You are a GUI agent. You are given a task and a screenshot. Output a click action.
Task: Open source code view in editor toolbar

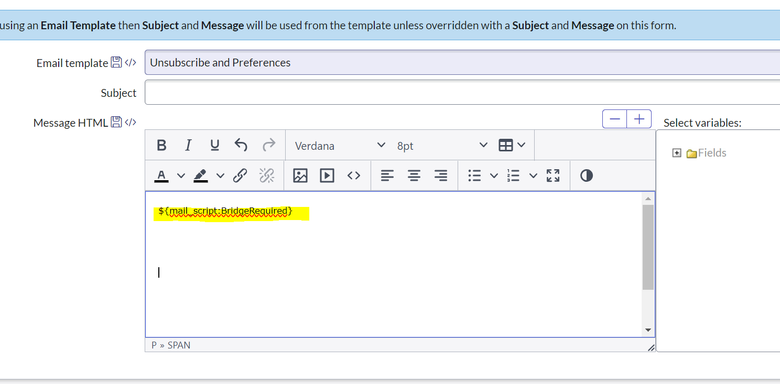(x=354, y=176)
